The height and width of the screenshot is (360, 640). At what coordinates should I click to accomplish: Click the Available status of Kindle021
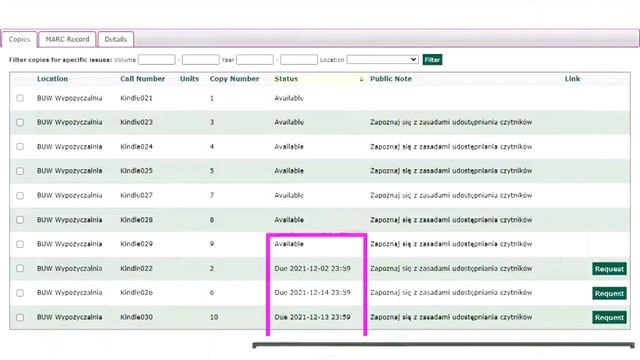(289, 98)
